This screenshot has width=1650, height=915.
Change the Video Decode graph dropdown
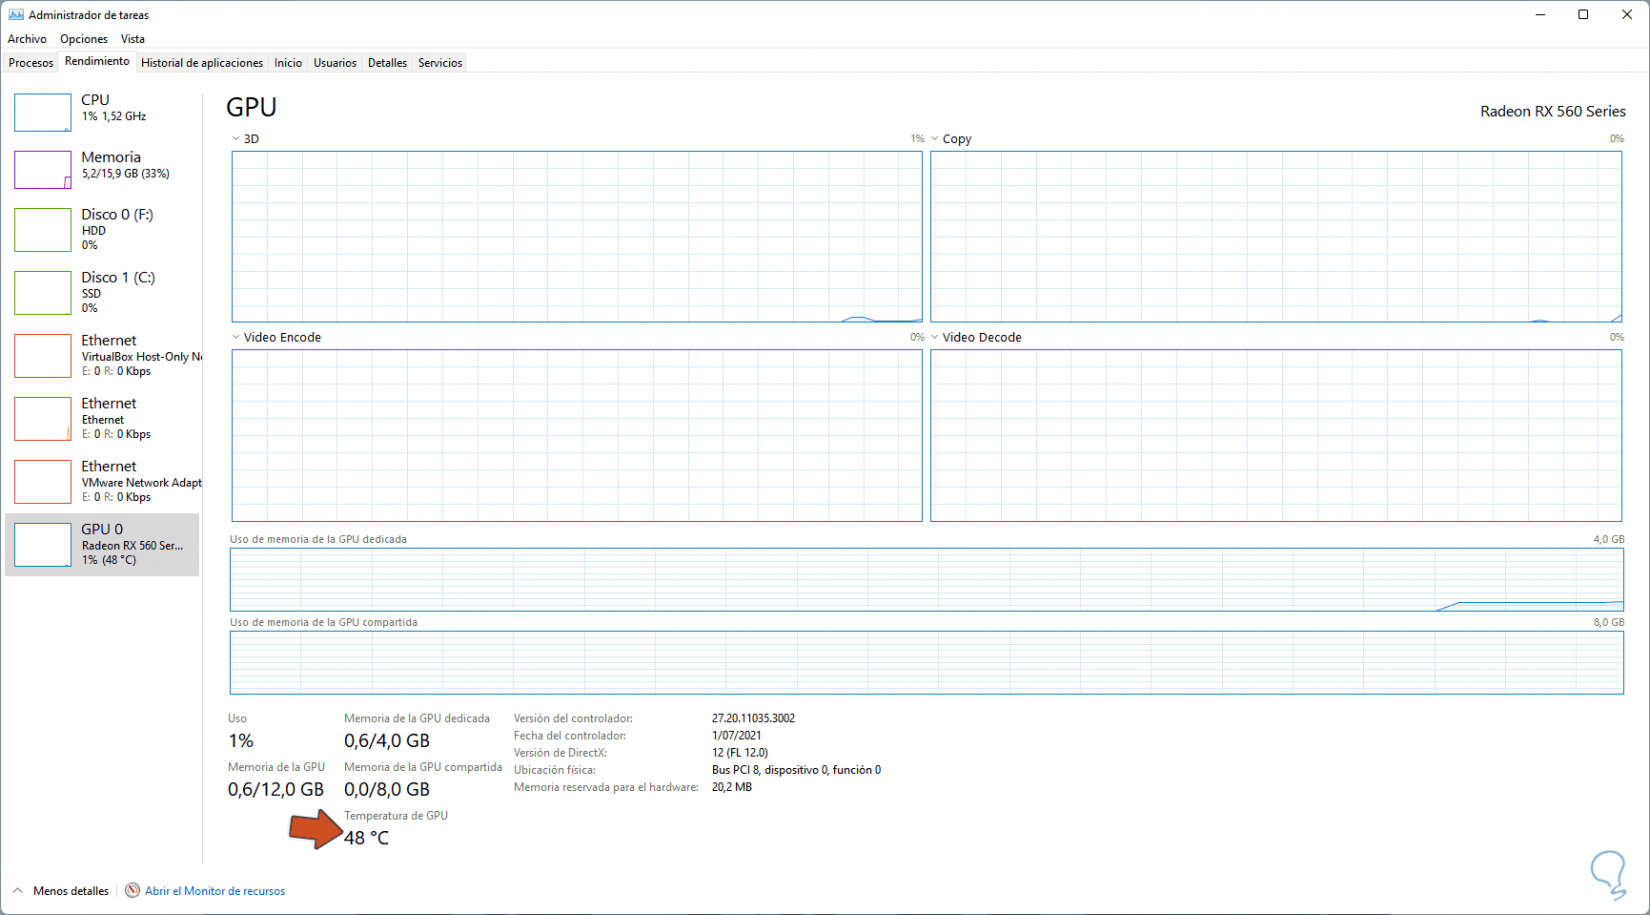pyautogui.click(x=935, y=337)
